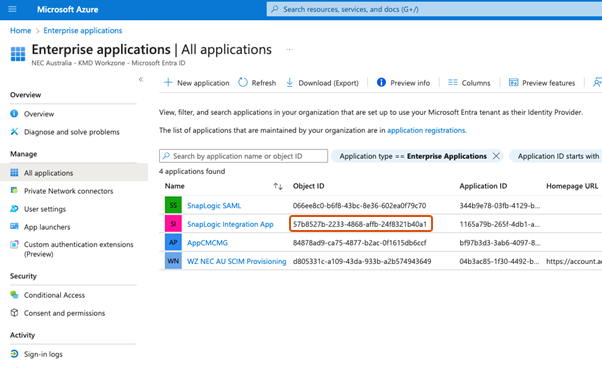Follow the application registrations link
This screenshot has height=368, width=602.
click(x=426, y=130)
